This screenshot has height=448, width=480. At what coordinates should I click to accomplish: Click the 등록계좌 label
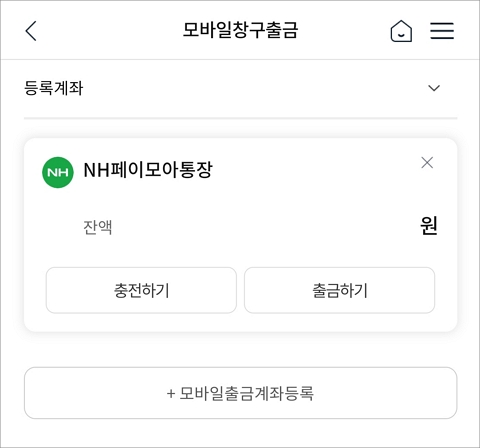click(54, 88)
